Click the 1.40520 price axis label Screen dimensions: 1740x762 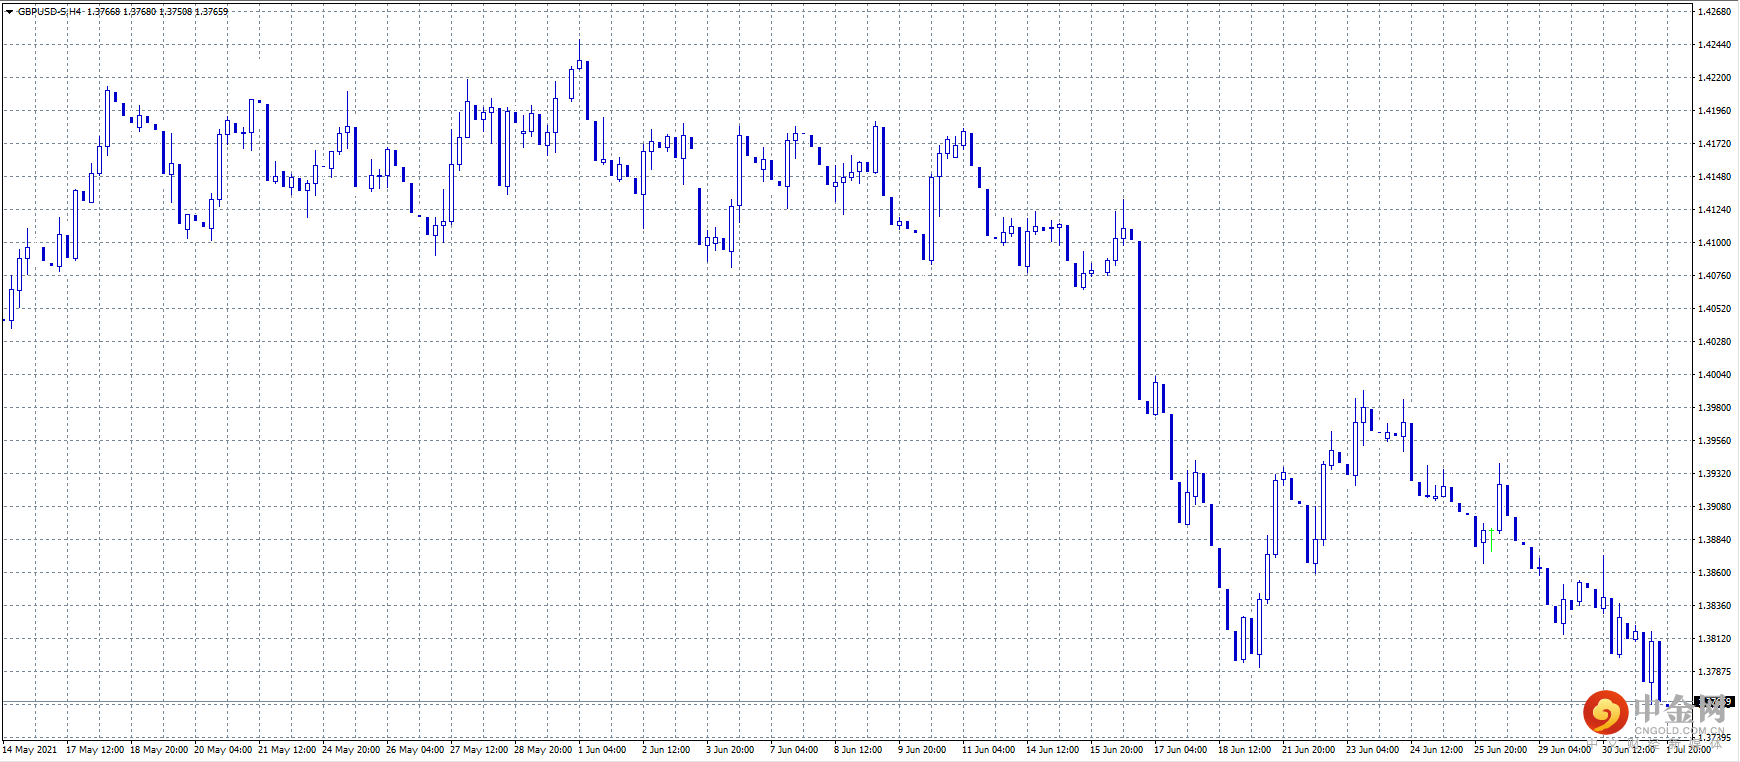(x=1714, y=309)
